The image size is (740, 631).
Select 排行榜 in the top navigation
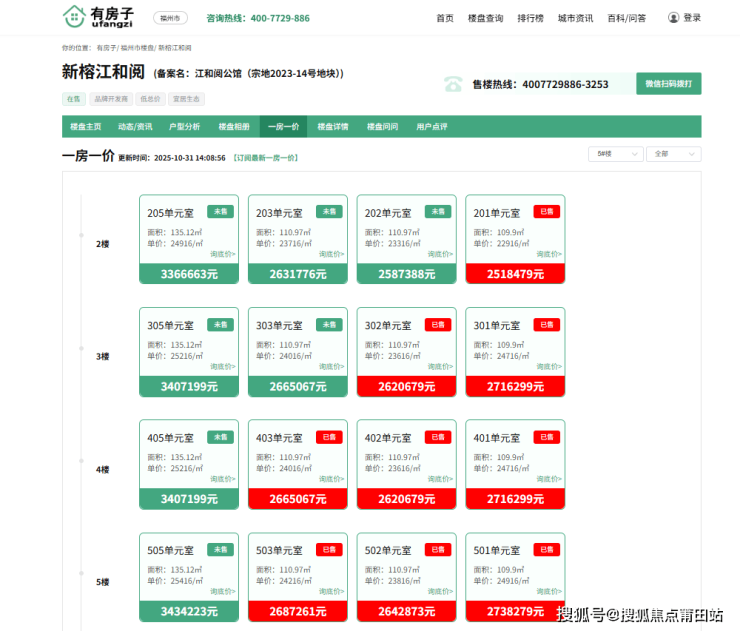531,18
